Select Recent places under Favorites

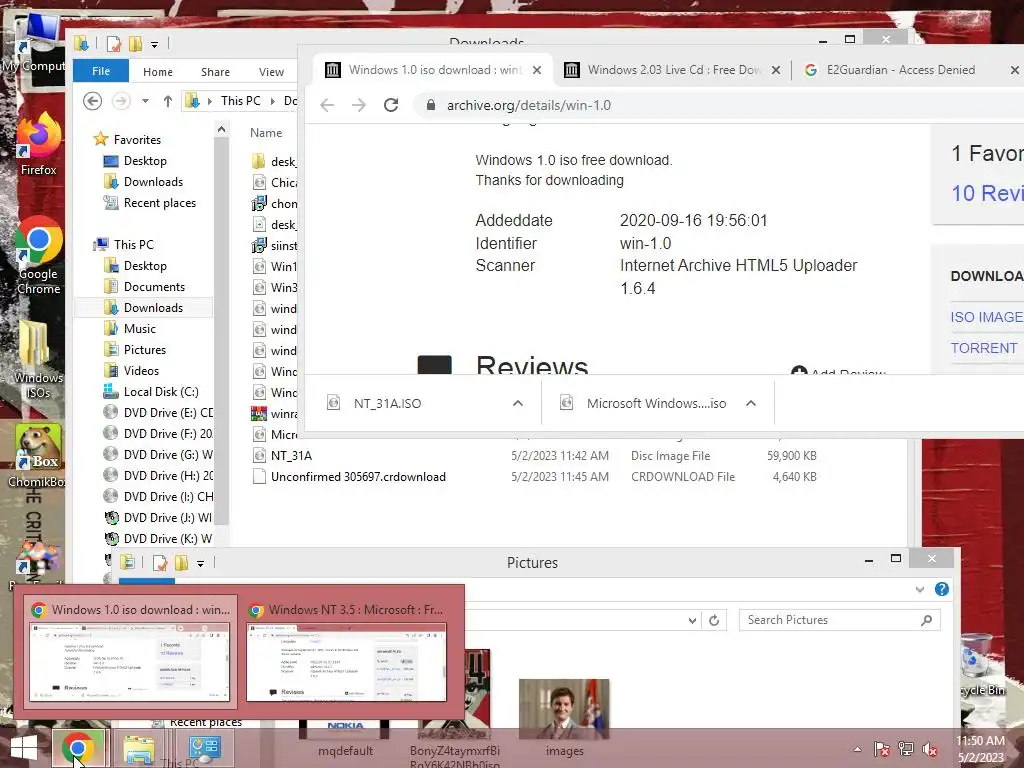point(160,203)
